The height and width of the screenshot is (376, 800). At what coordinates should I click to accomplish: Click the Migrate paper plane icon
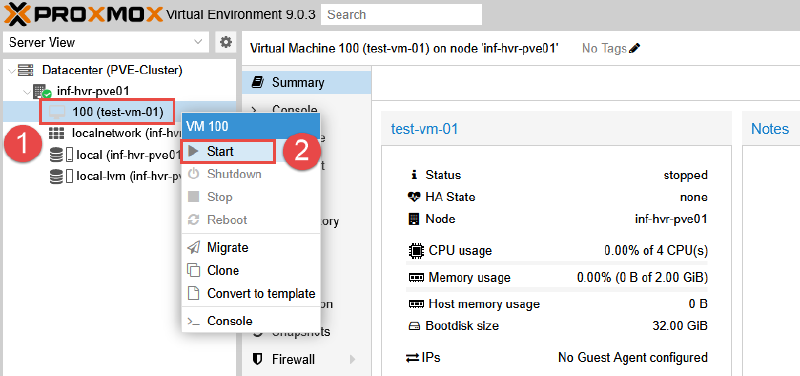[193, 247]
